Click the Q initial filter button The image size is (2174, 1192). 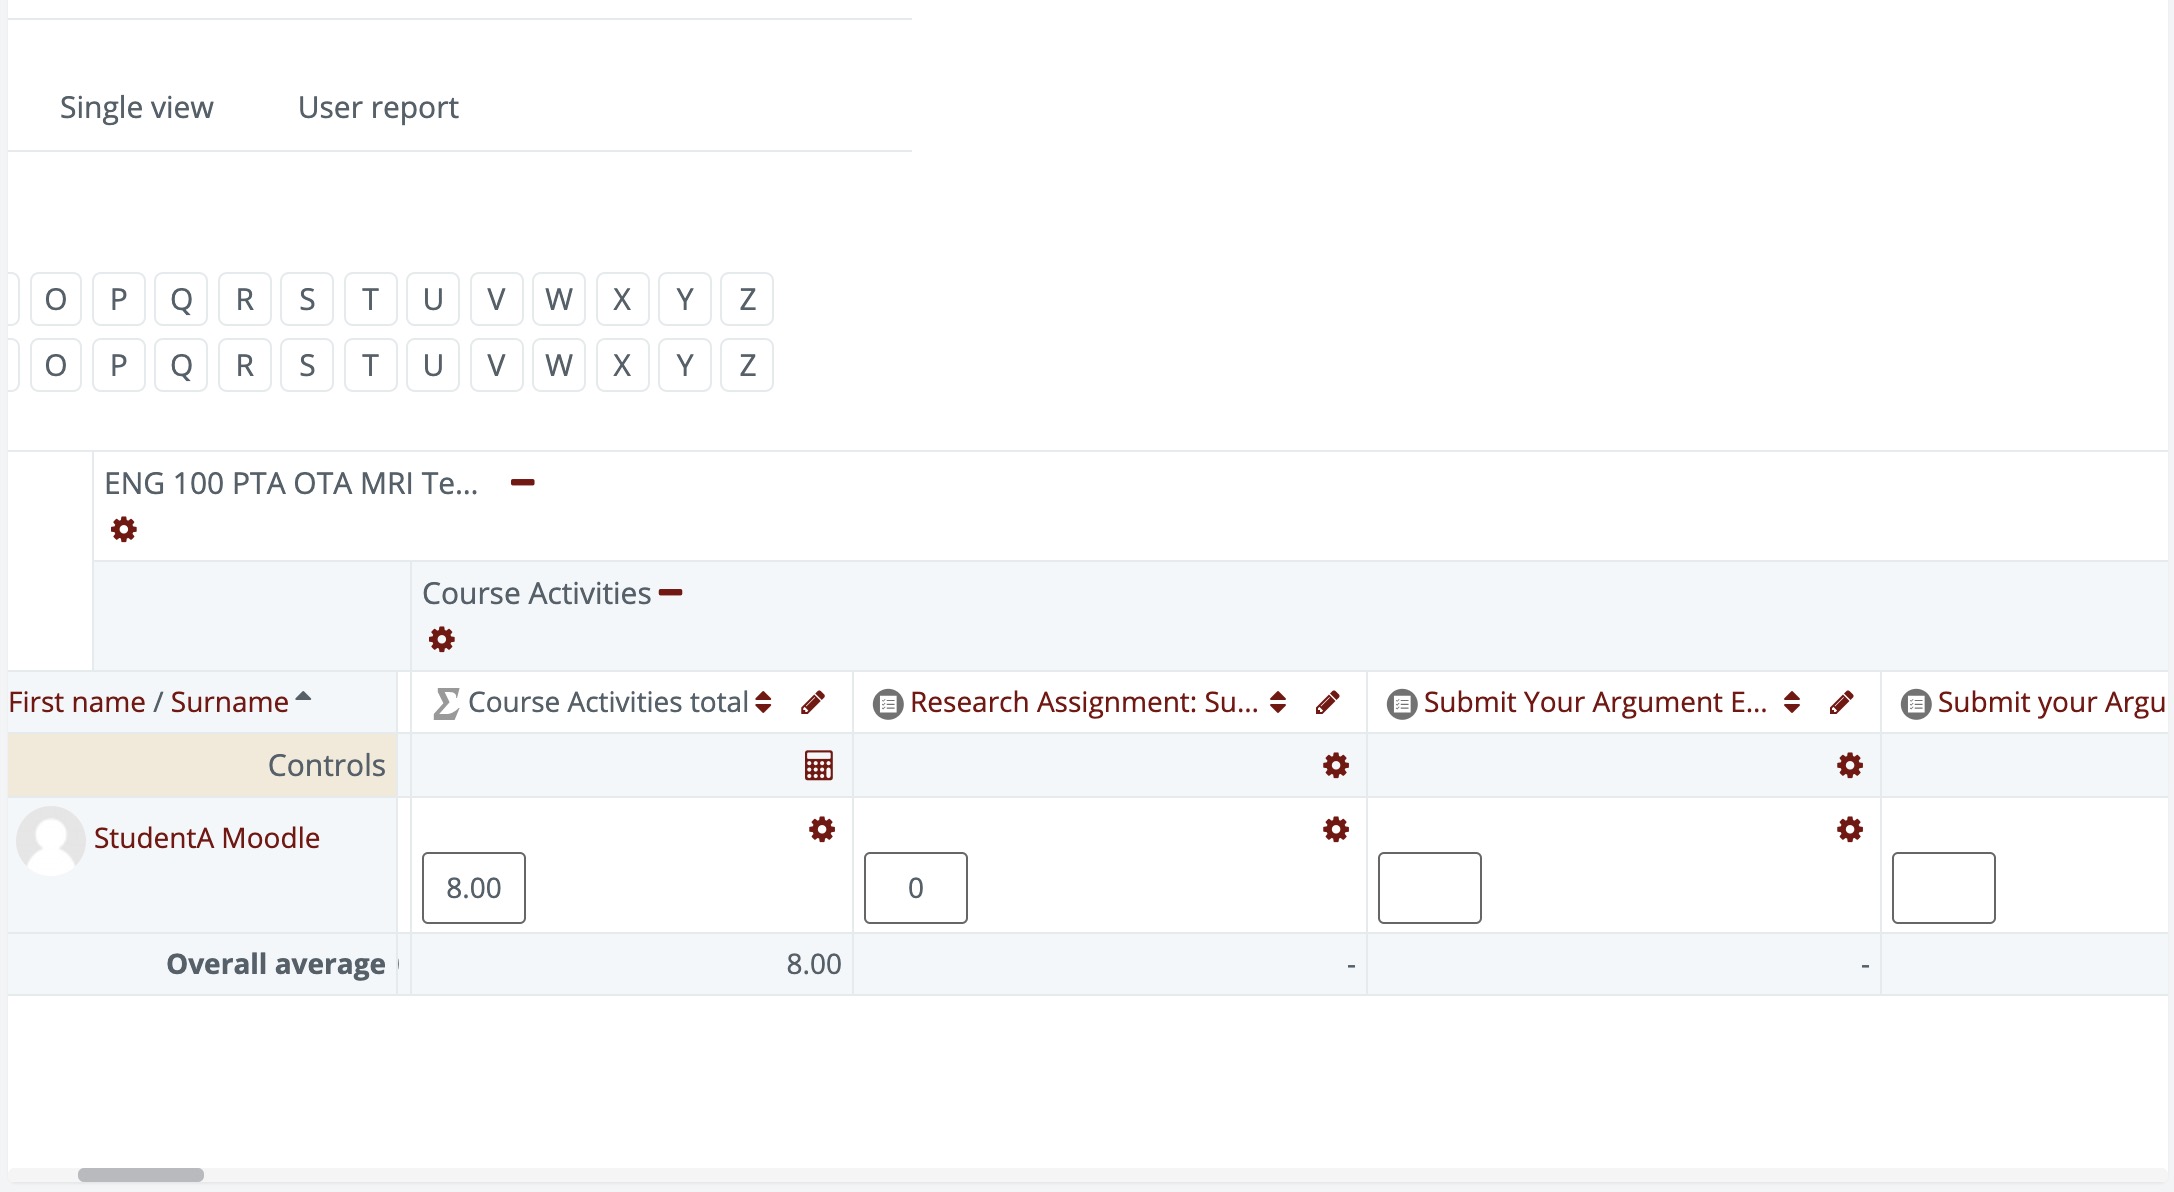181,299
